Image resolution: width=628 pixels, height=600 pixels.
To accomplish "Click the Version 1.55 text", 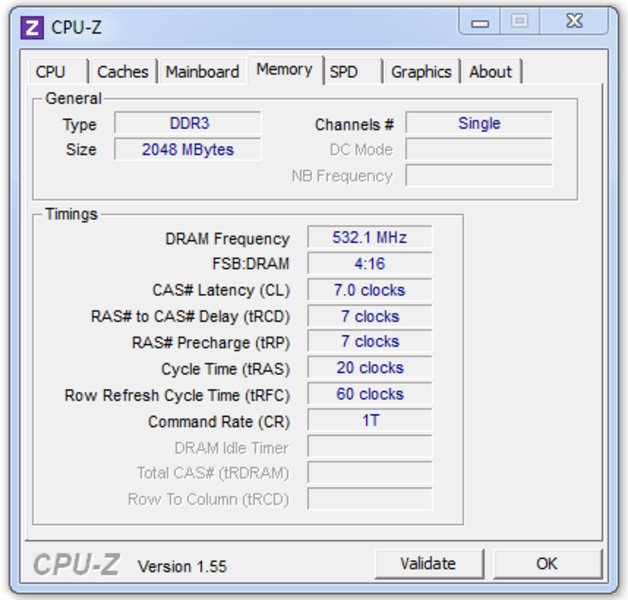I will pos(182,566).
